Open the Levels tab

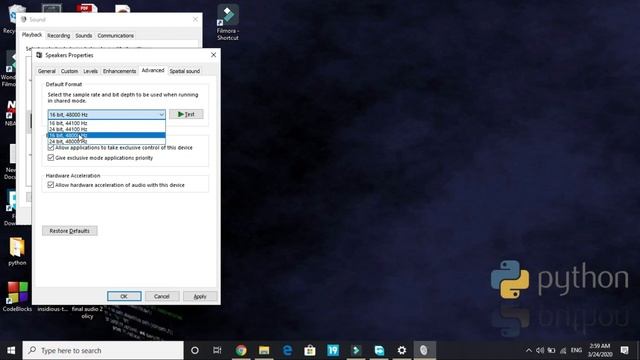tap(90, 71)
